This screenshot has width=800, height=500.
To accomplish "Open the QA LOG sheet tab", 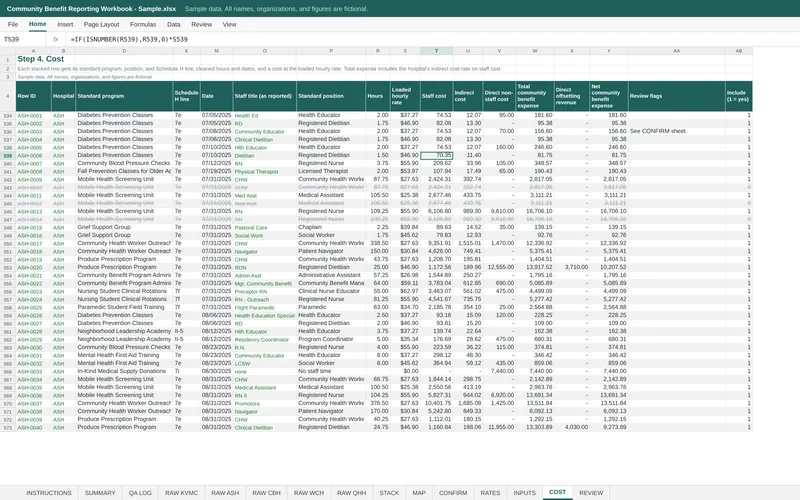I will (x=140, y=493).
